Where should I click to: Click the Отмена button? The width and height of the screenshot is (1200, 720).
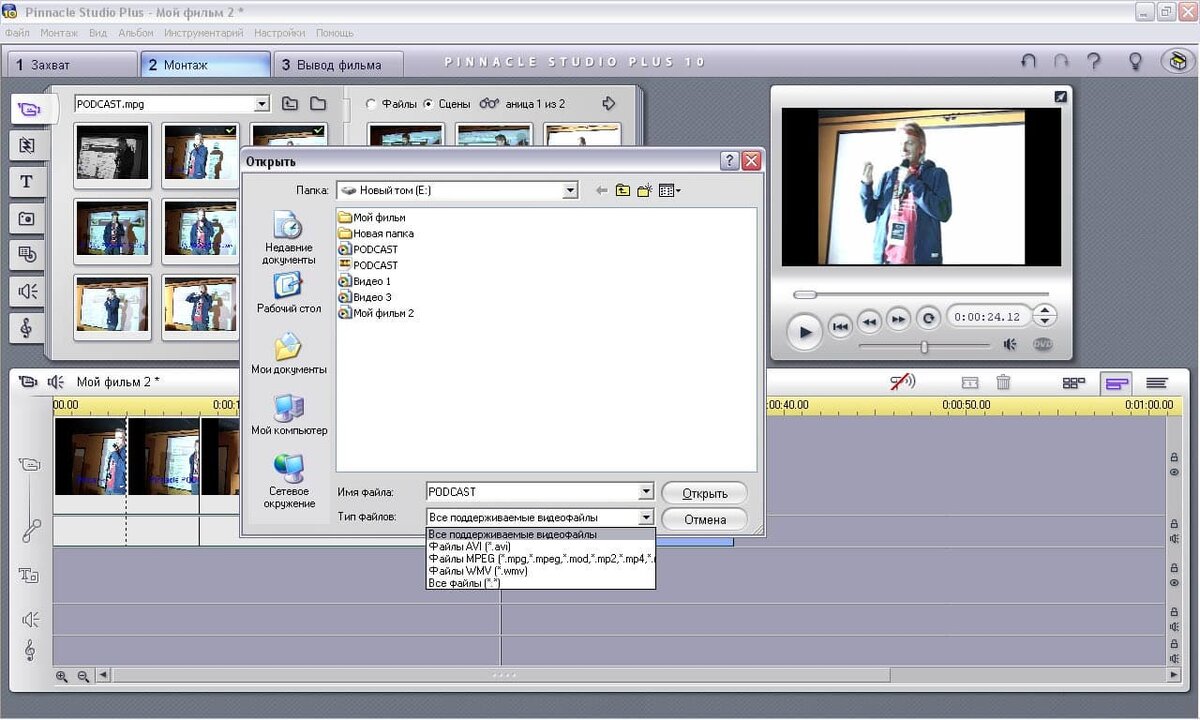coord(704,520)
